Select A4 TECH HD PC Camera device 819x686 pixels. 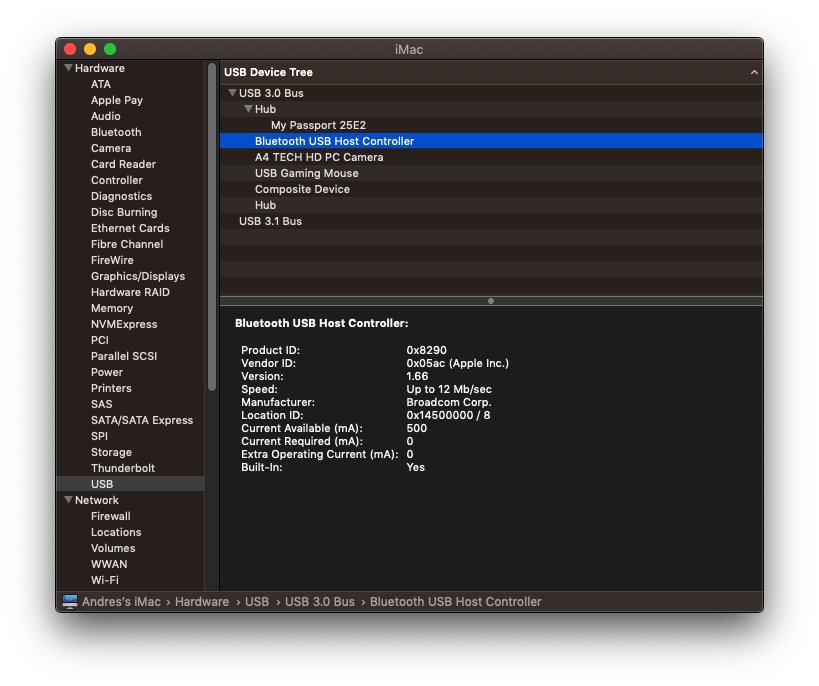(491, 157)
